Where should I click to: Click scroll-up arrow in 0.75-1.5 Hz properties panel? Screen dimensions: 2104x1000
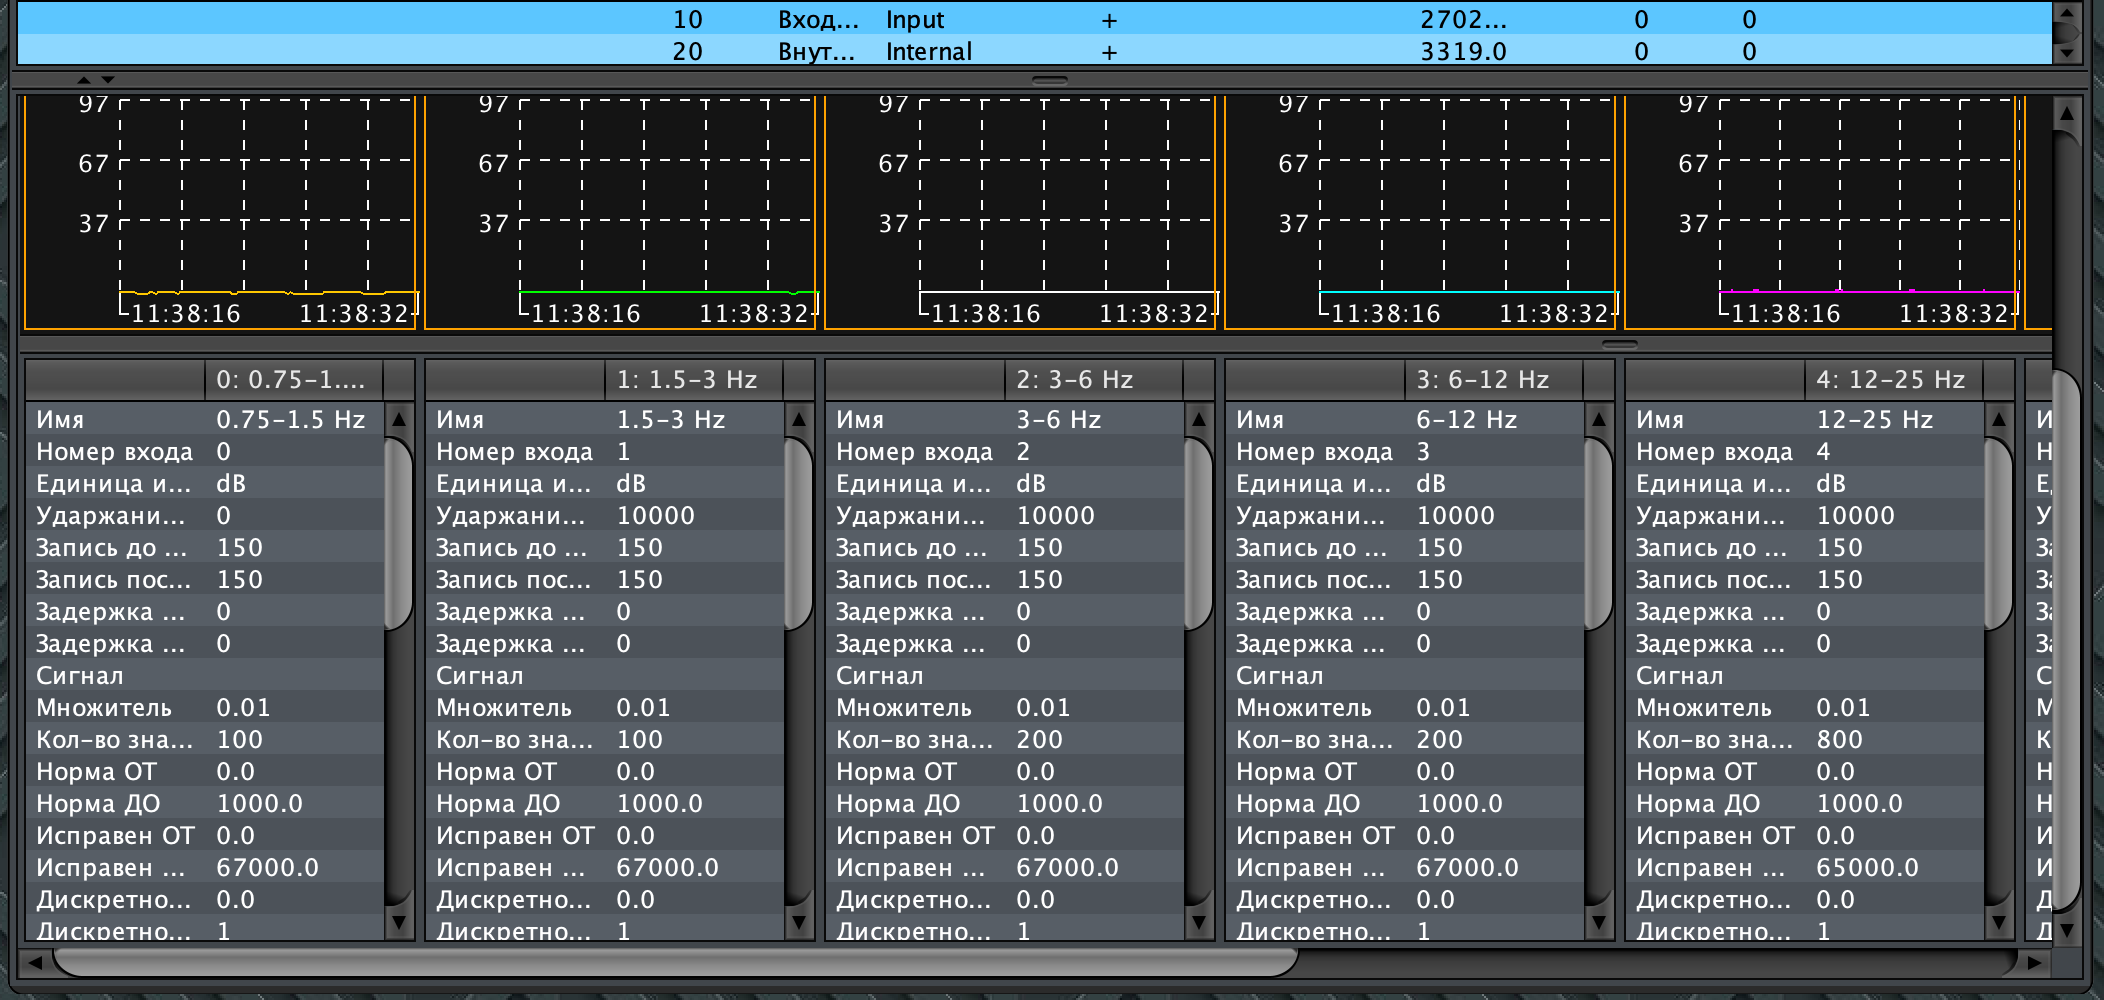tap(399, 419)
